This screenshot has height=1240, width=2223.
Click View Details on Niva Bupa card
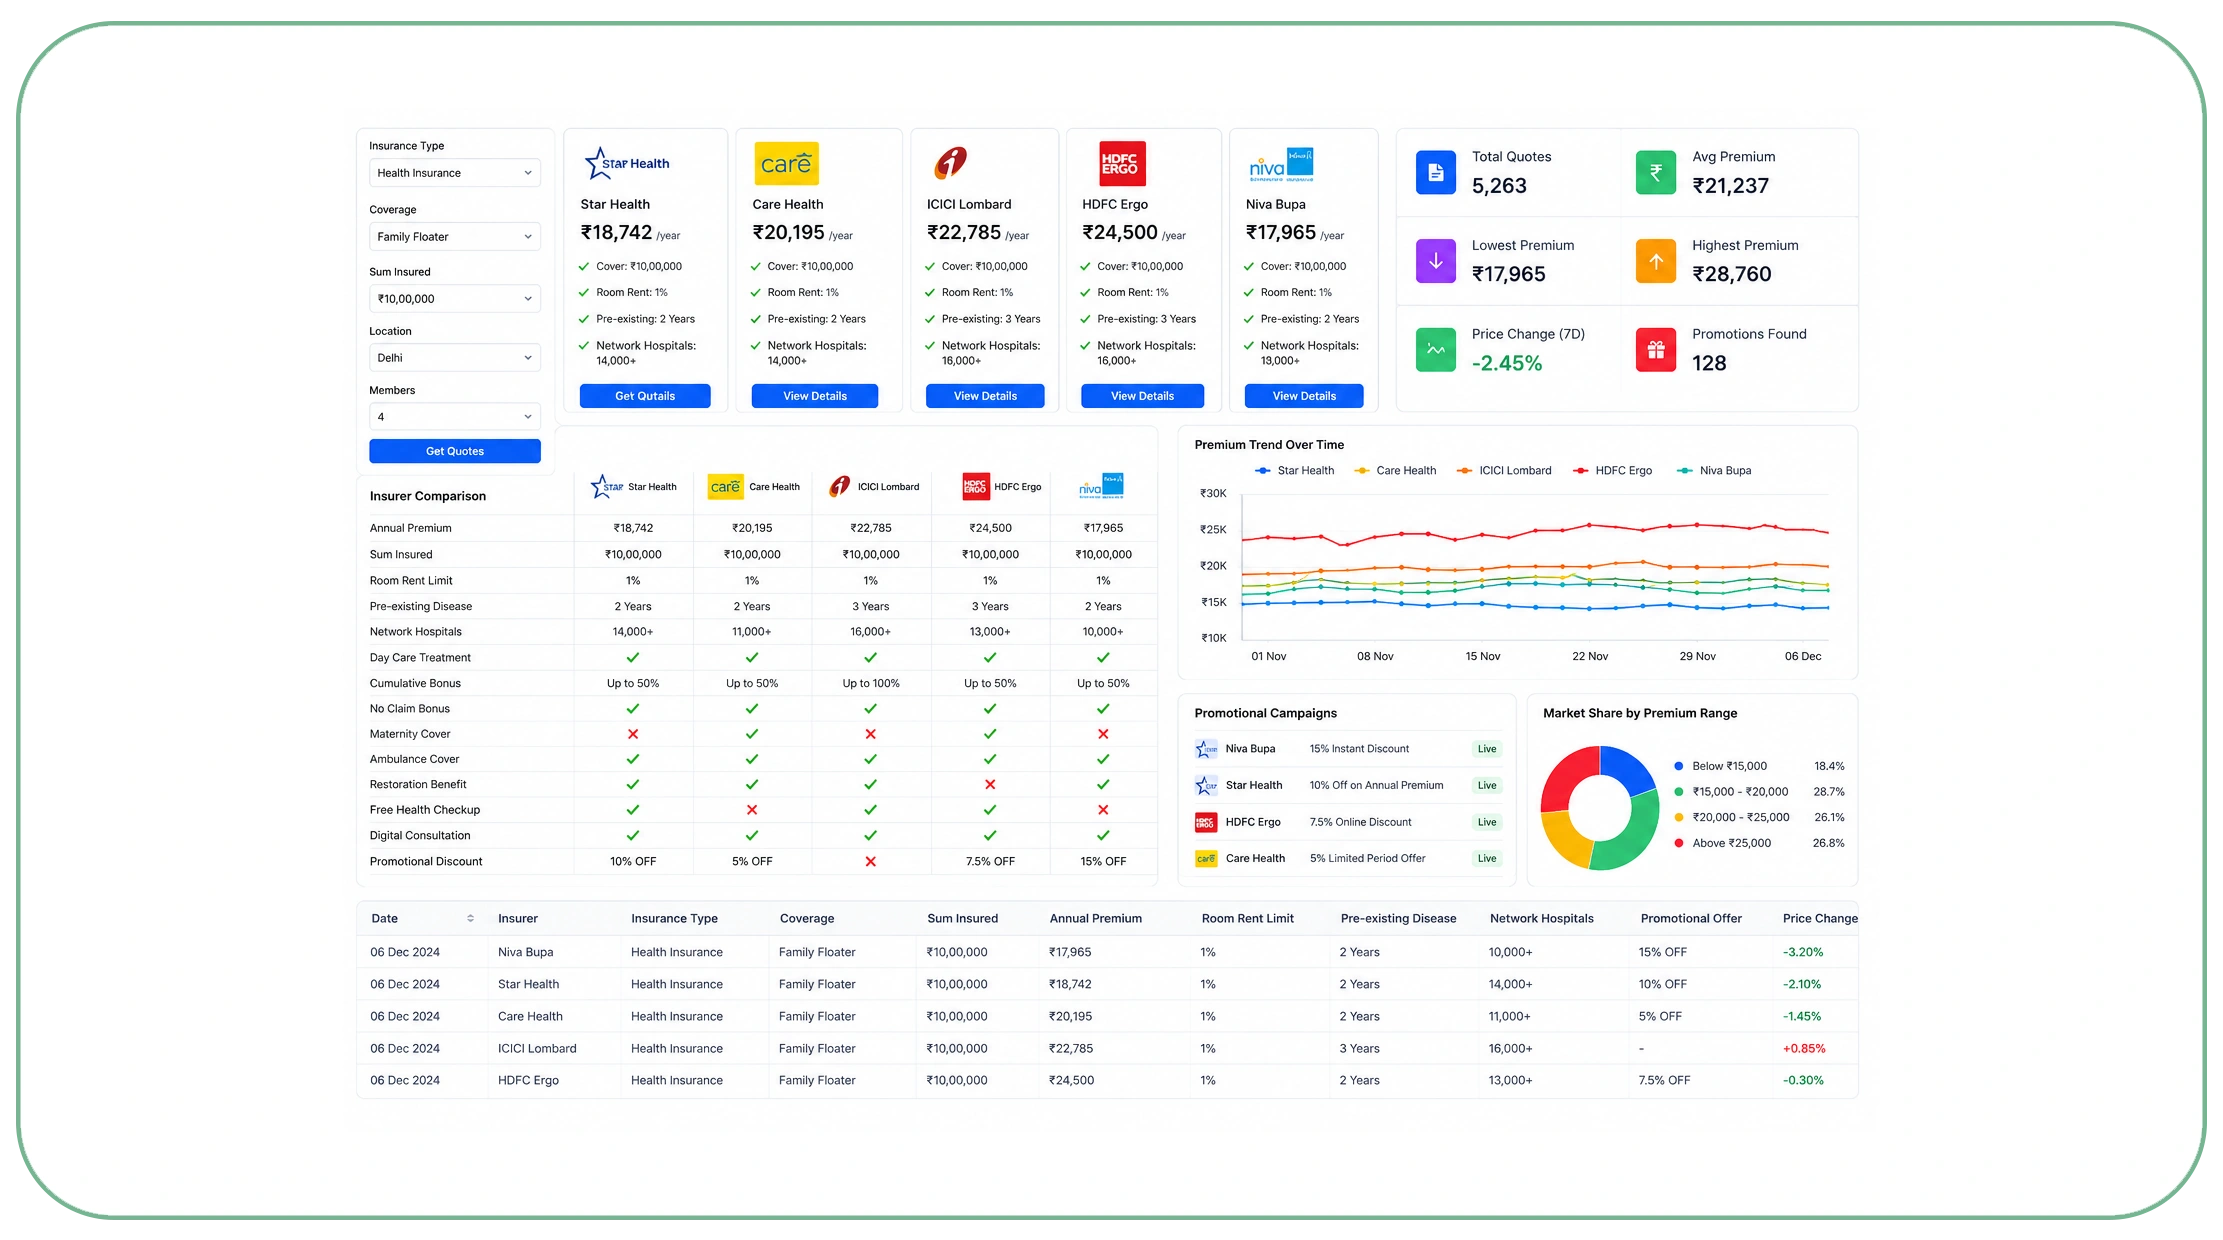click(x=1304, y=396)
